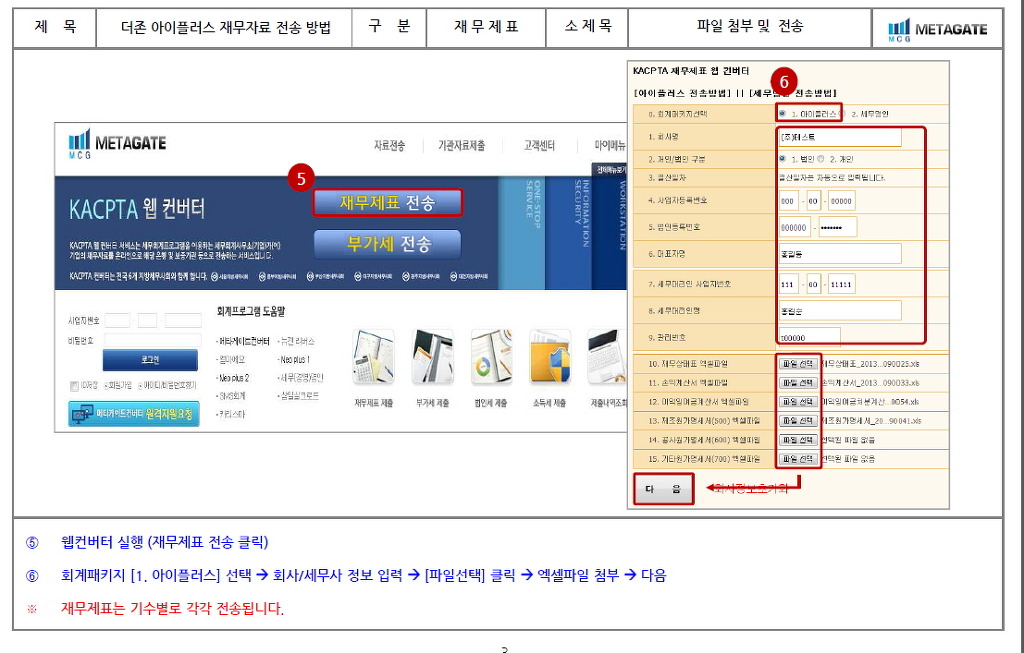Click the 로그인 button
The height and width of the screenshot is (653, 1024).
150,360
